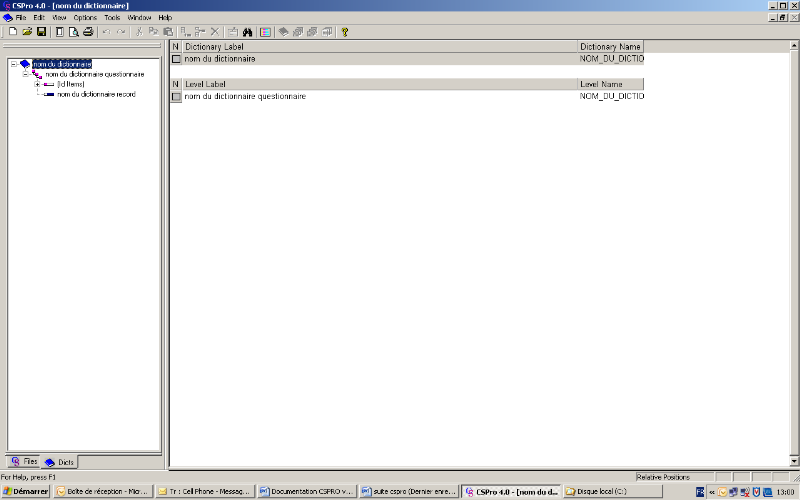Click the scroll up arrow of grid
Image resolution: width=800 pixels, height=500 pixels.
point(794,45)
